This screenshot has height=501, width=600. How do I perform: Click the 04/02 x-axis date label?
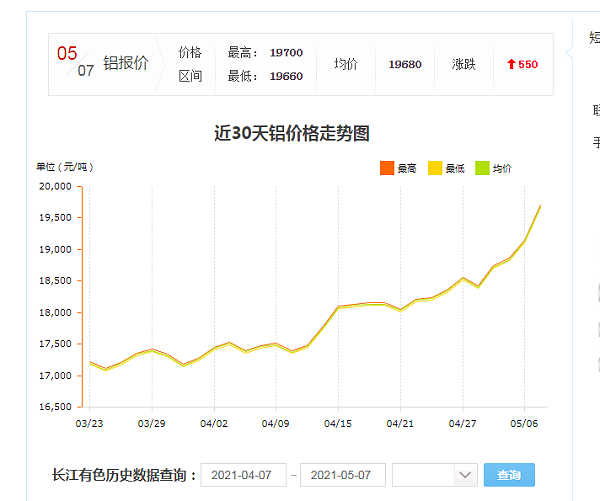pos(214,423)
